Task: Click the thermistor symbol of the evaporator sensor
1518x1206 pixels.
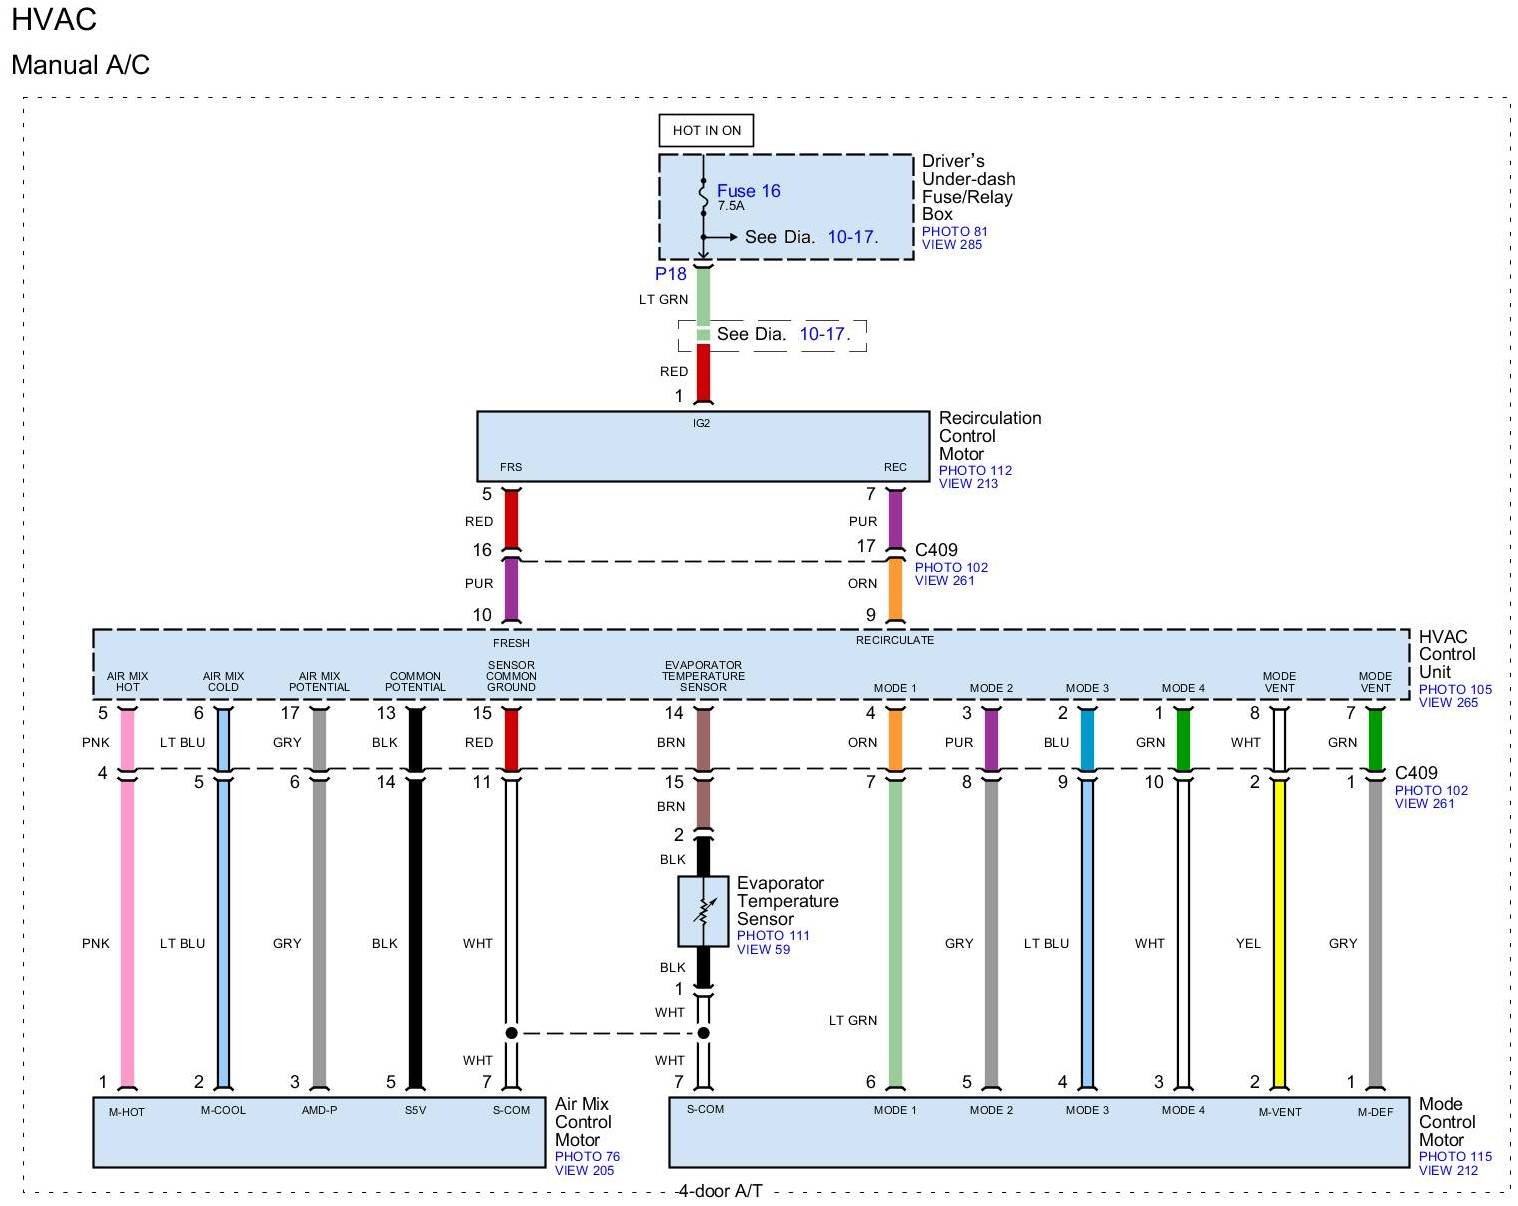Action: click(x=704, y=911)
